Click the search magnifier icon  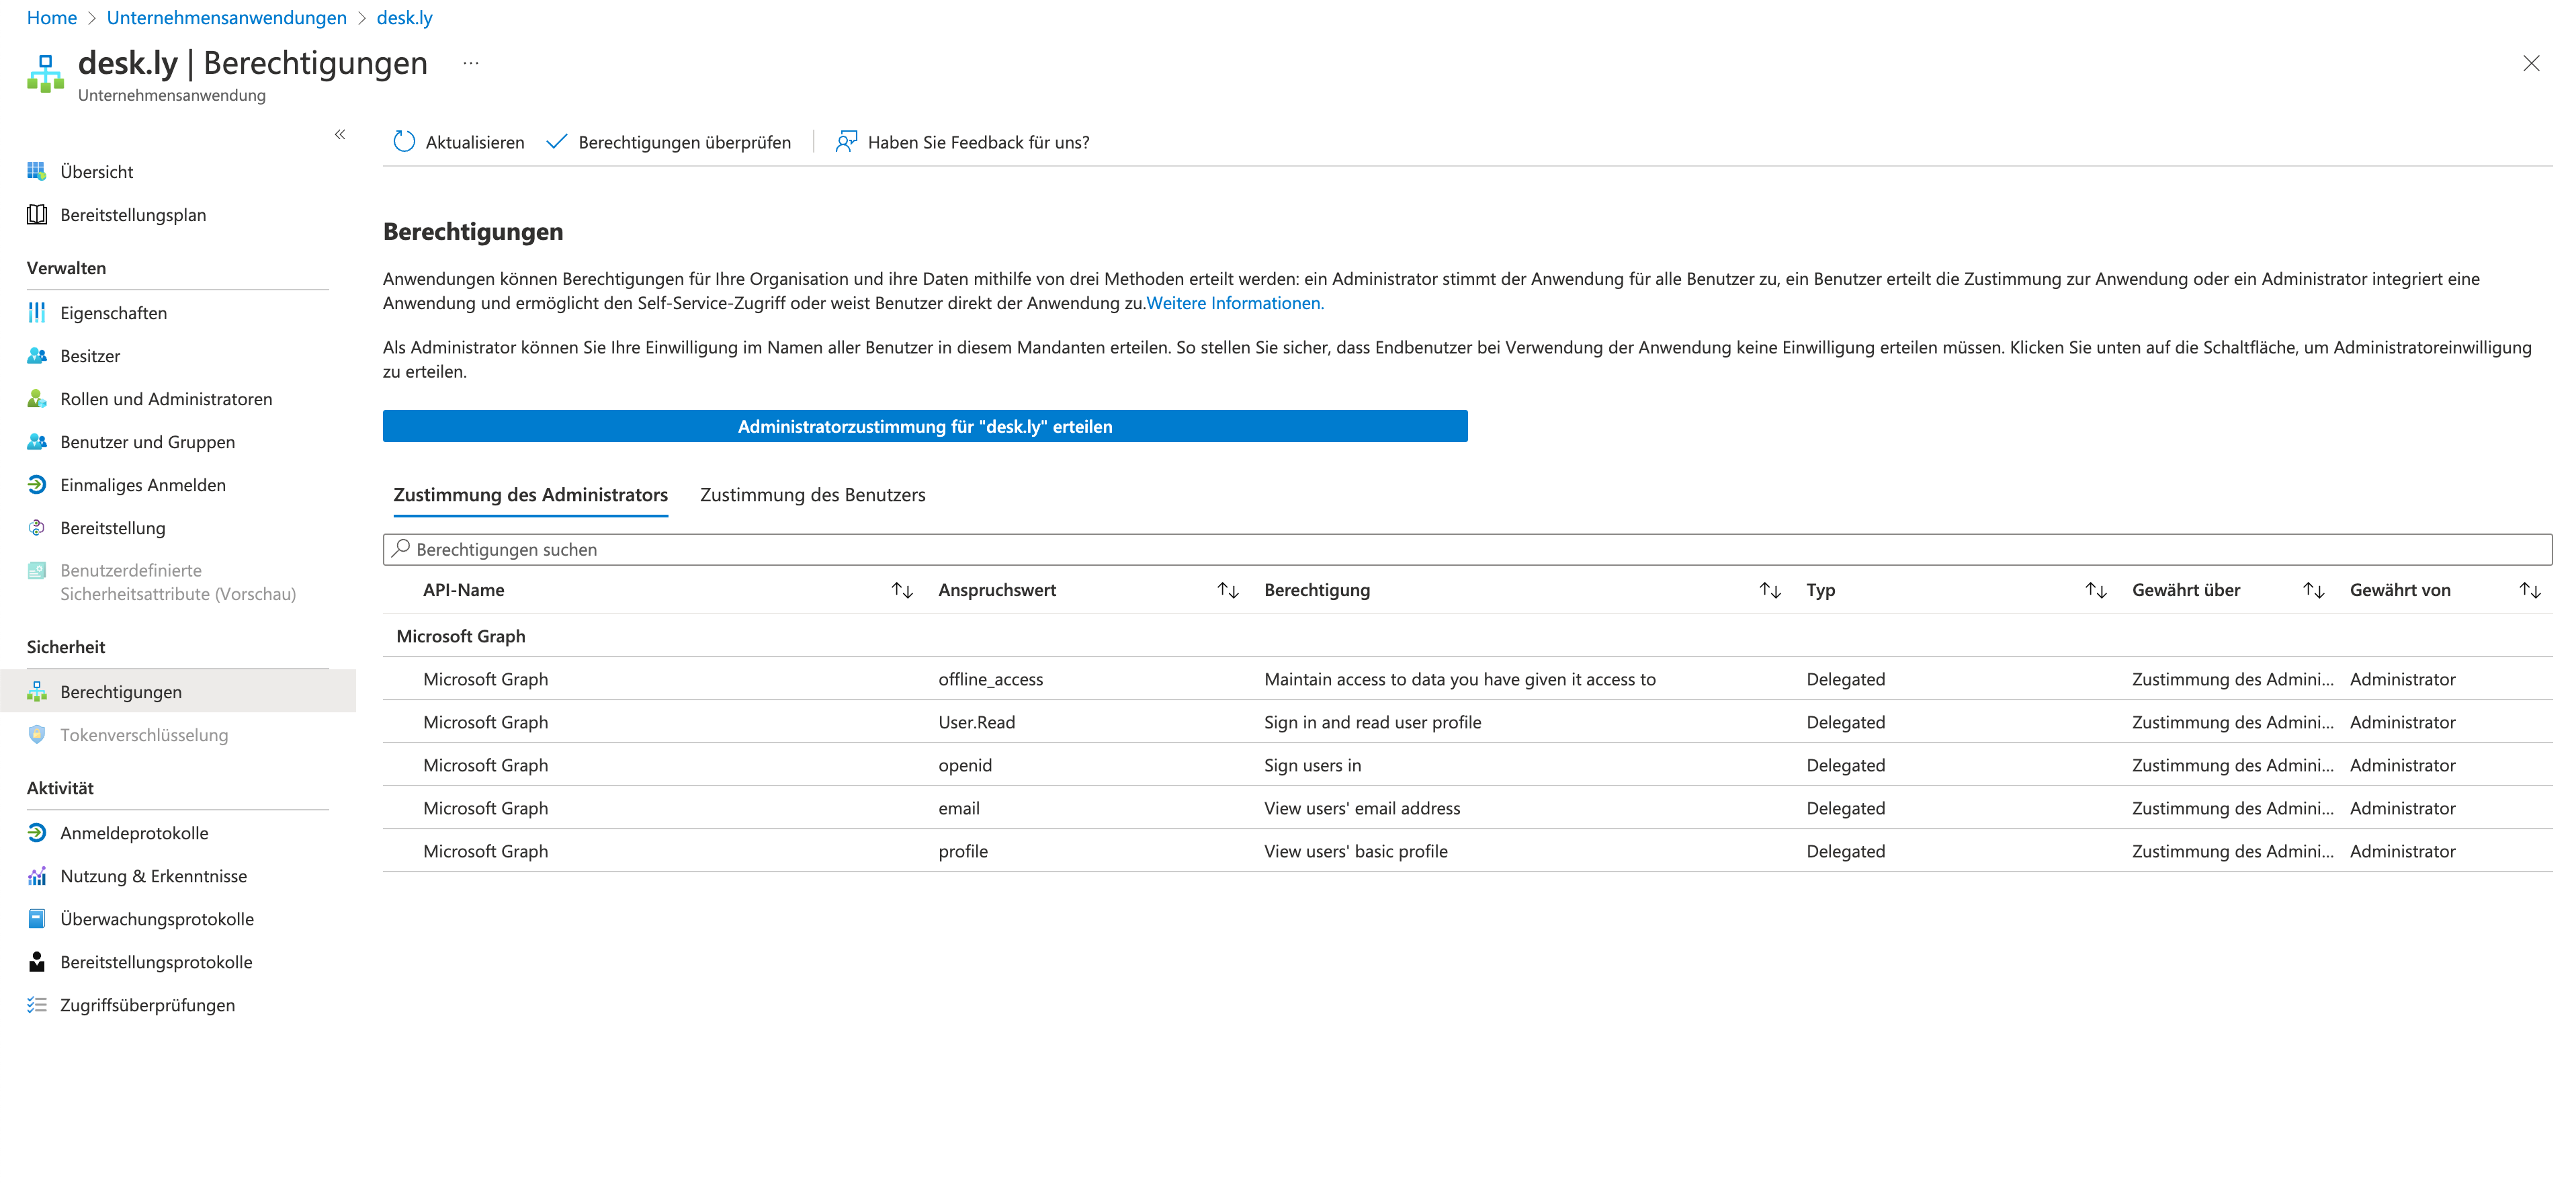(401, 548)
